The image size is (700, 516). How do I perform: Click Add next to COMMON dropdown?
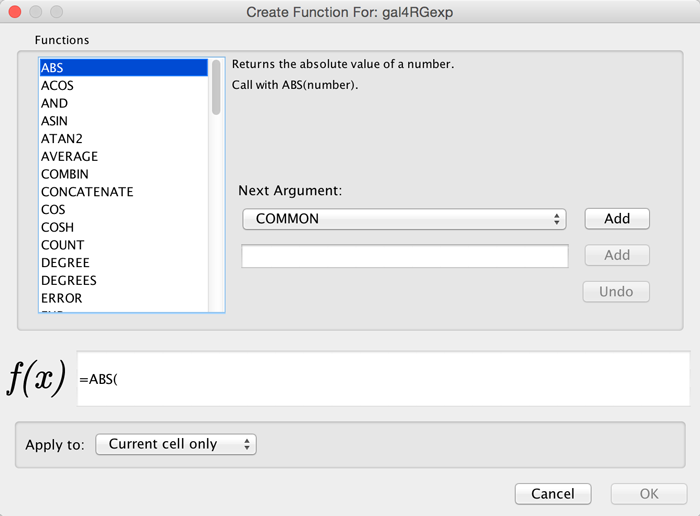point(616,219)
